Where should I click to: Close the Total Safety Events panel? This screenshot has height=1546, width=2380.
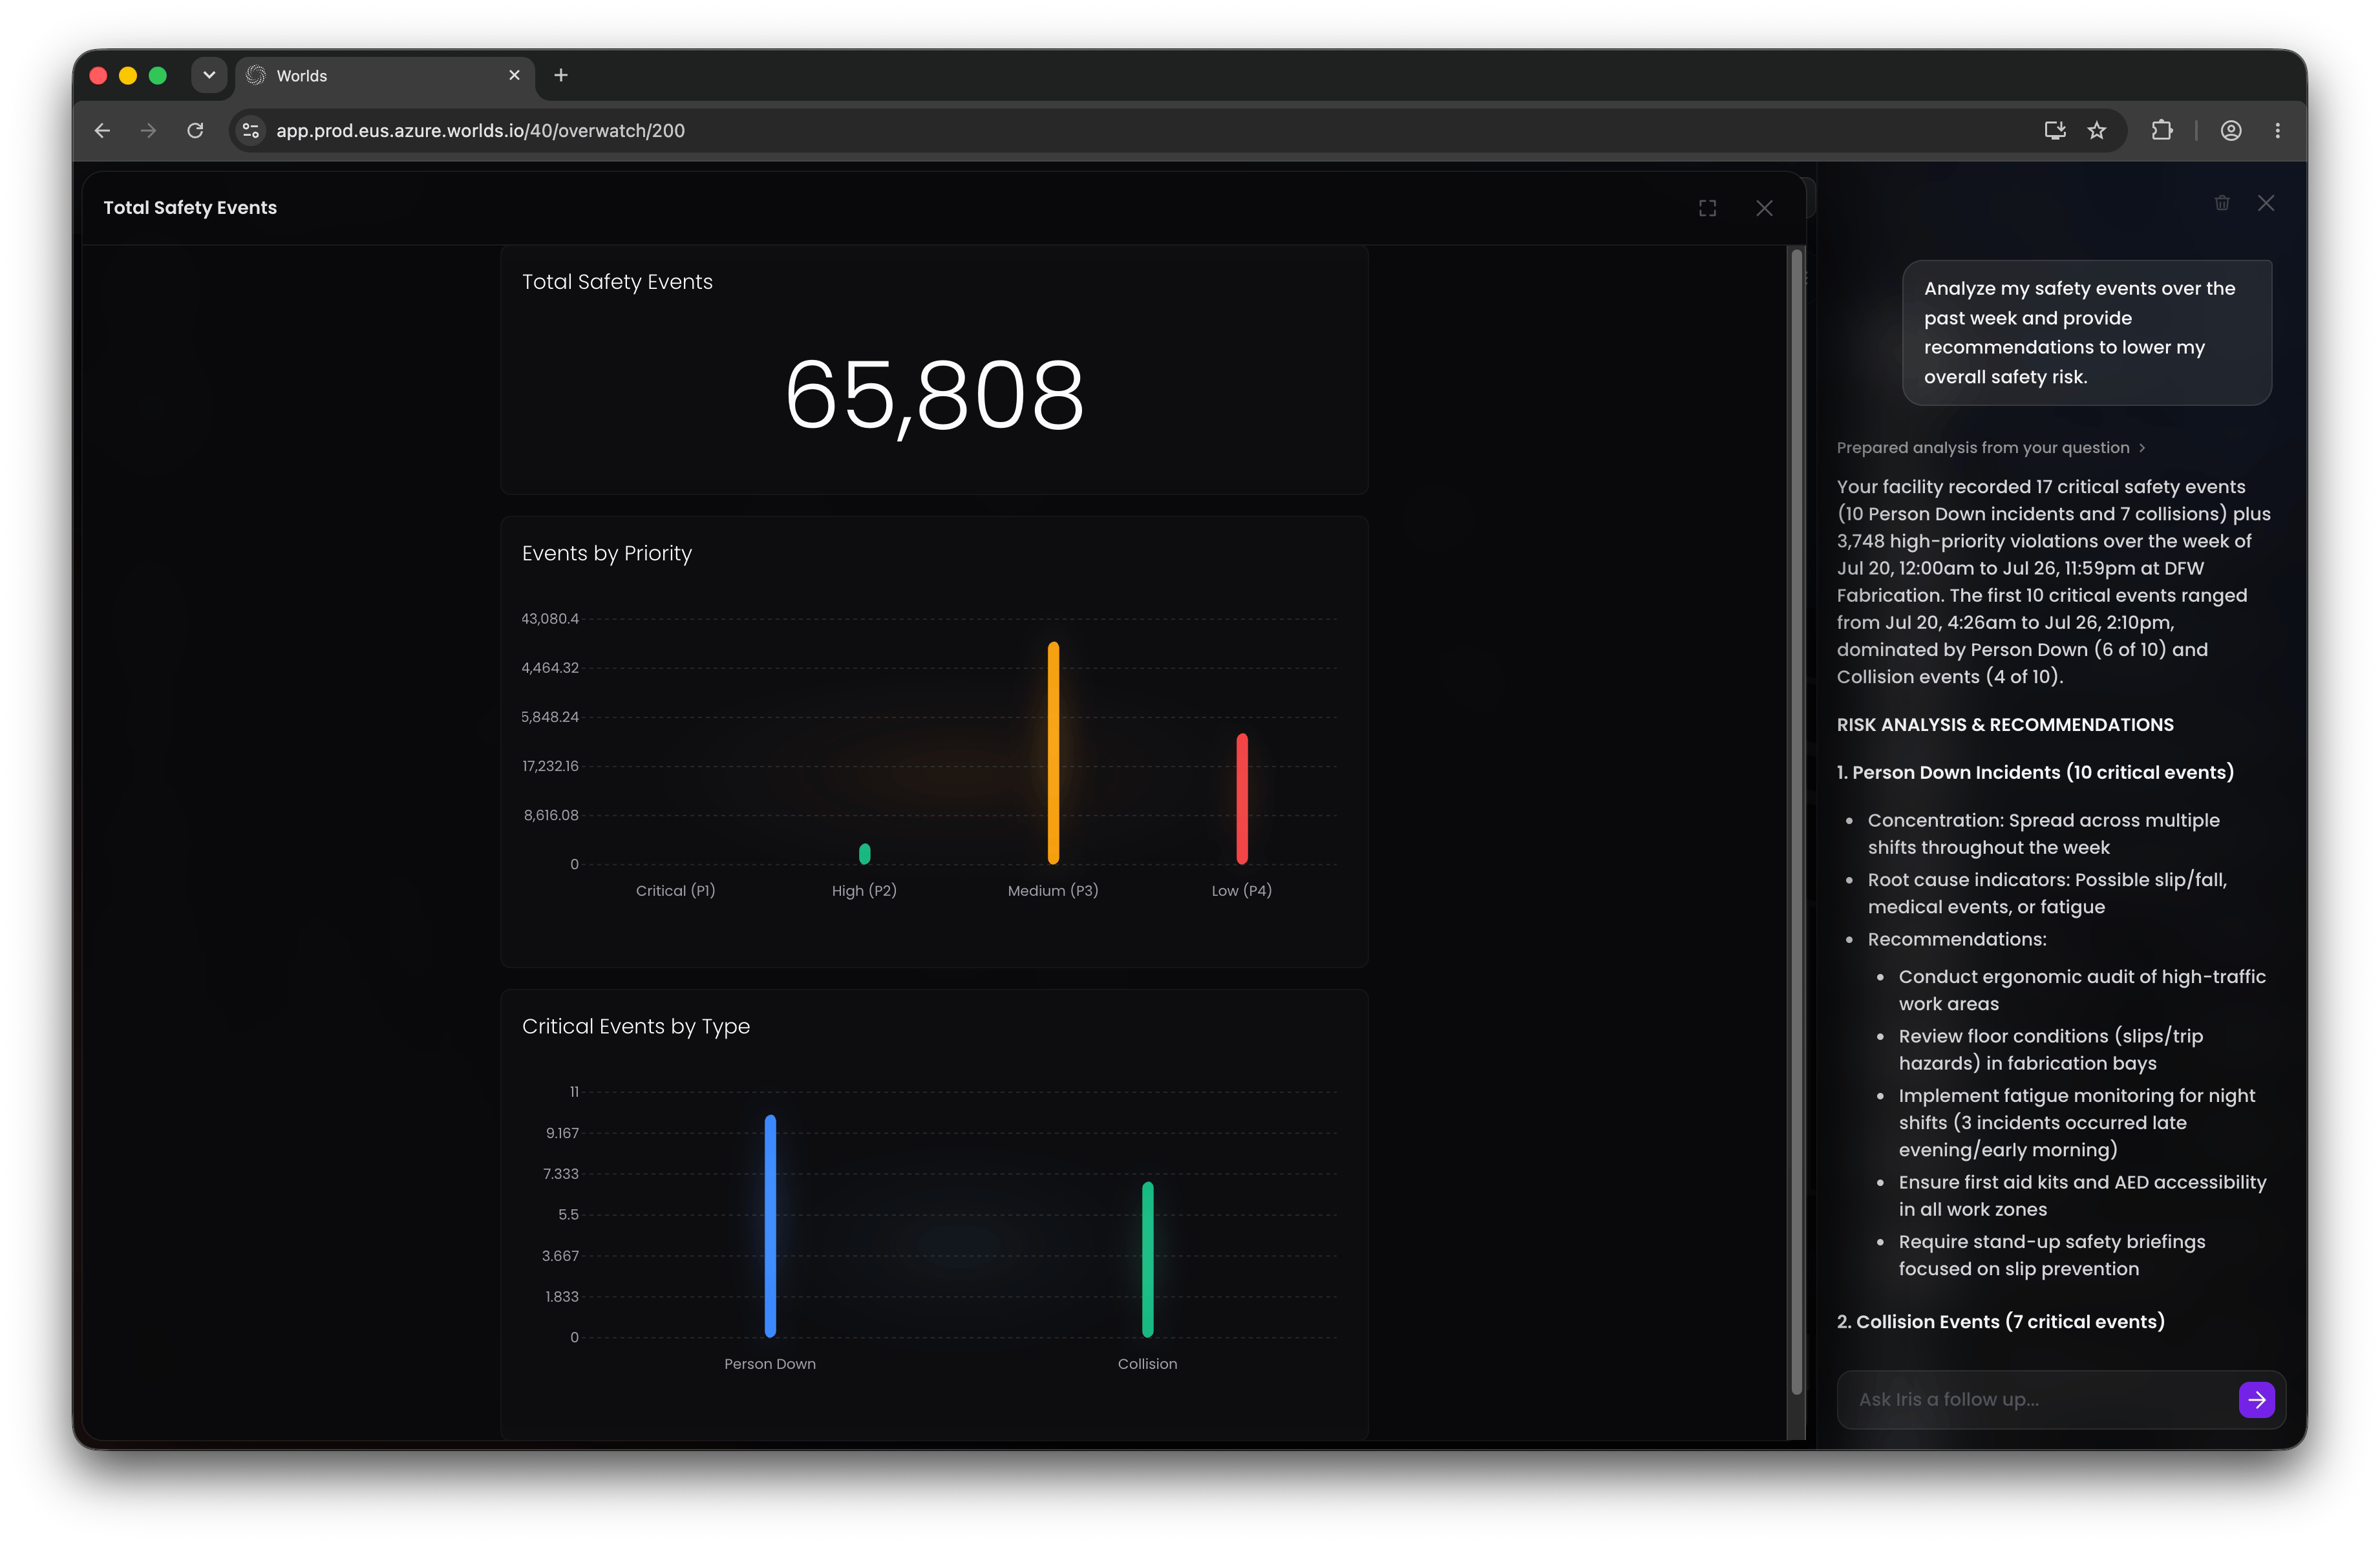pyautogui.click(x=1764, y=208)
